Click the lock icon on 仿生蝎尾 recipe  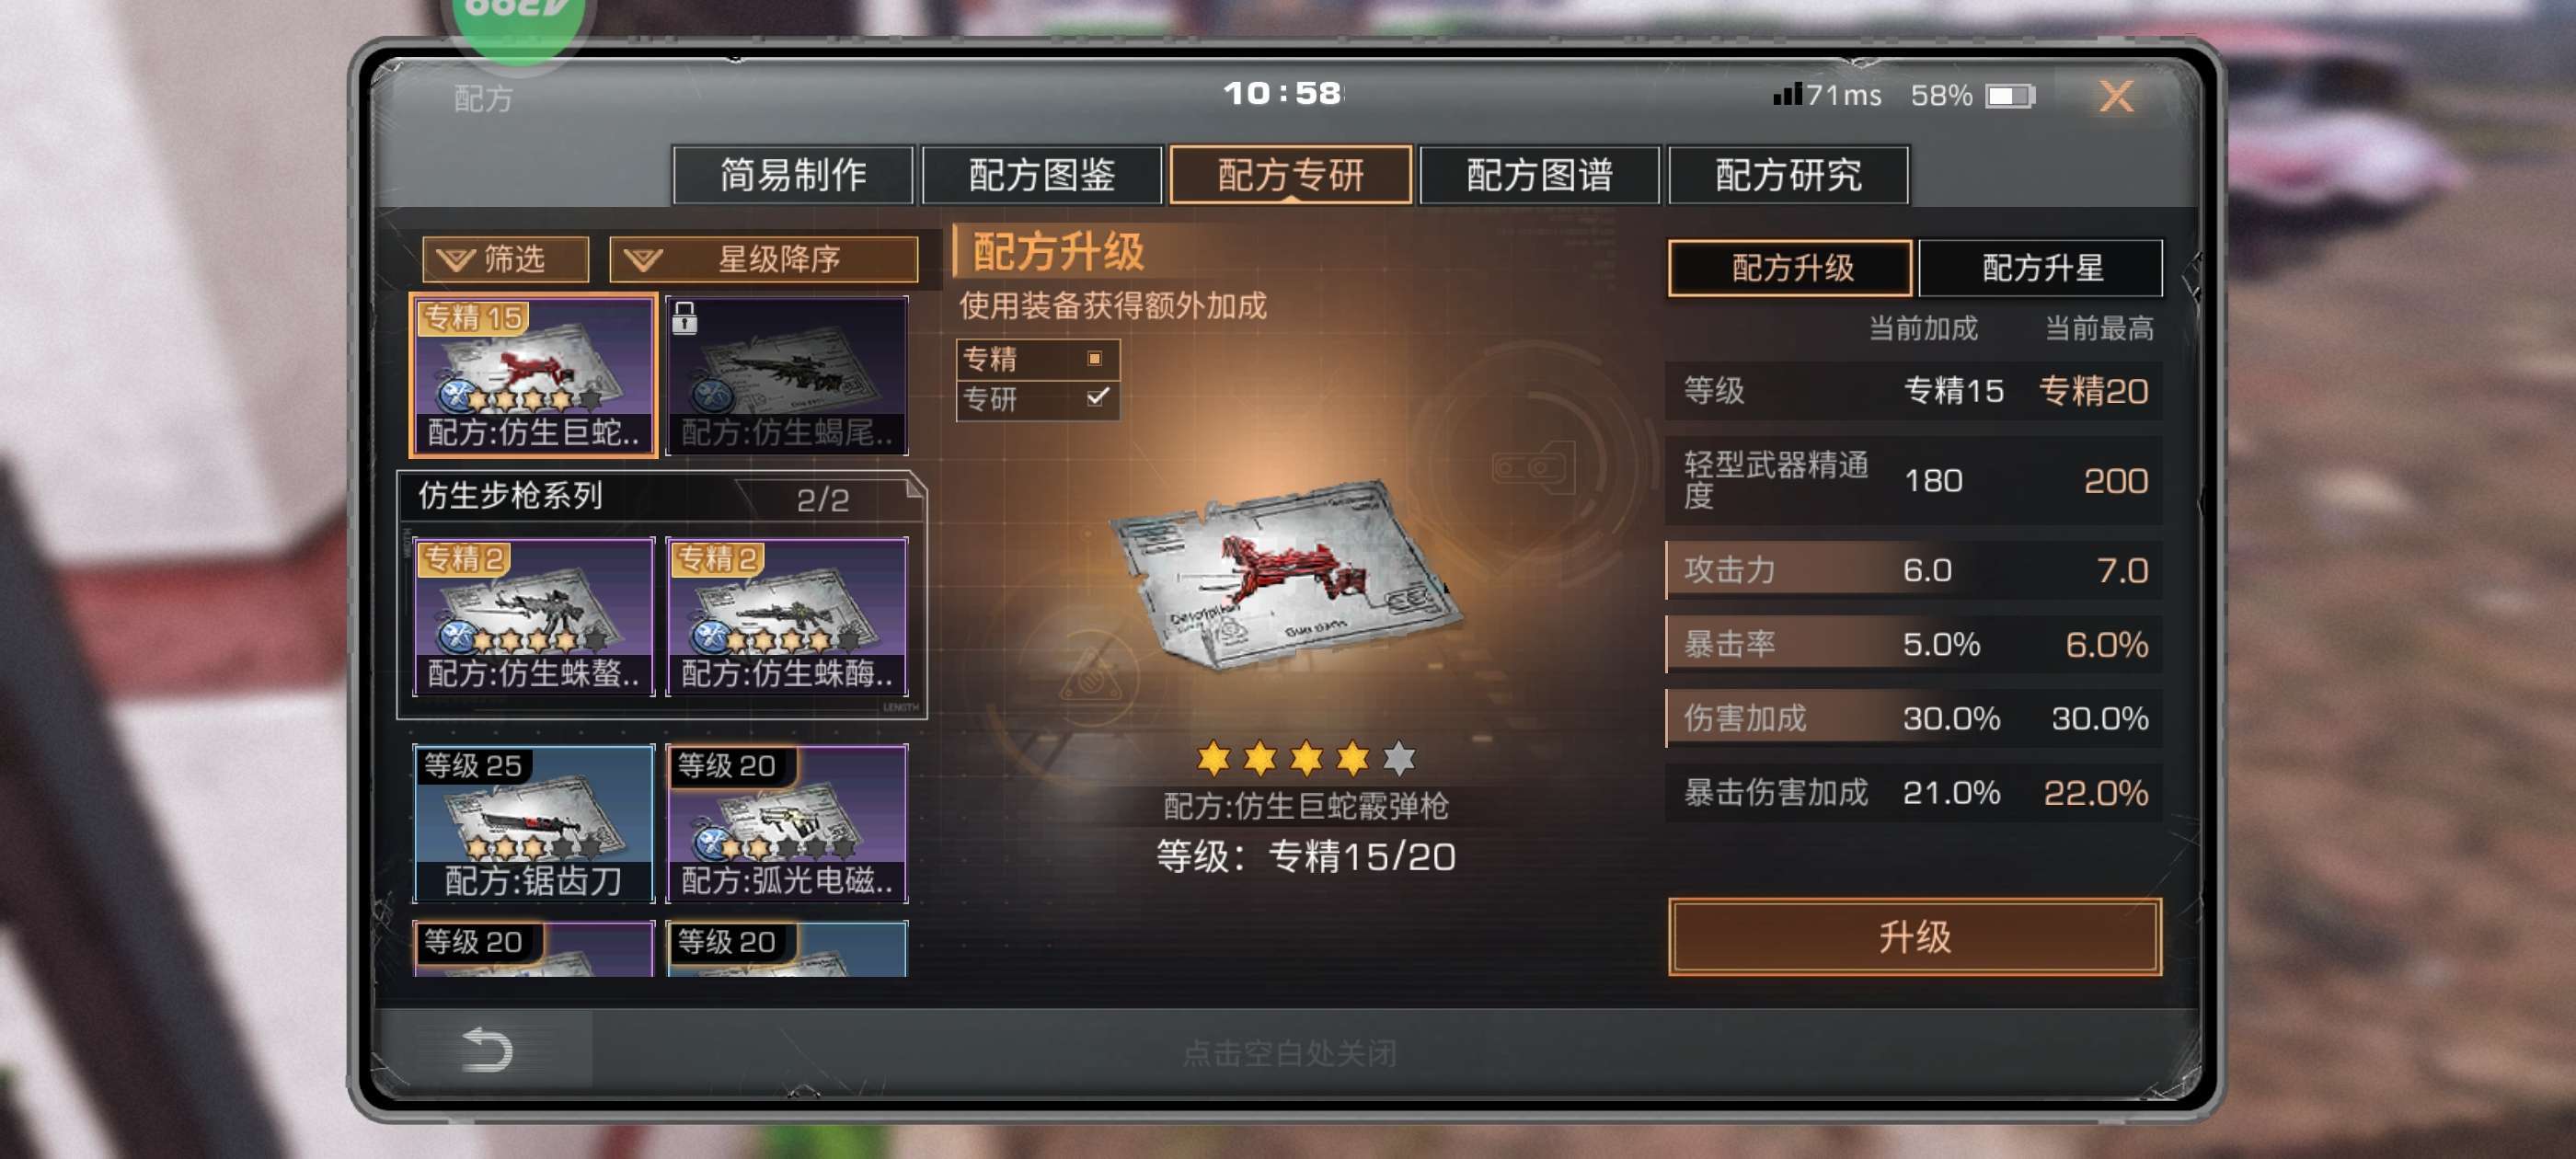[x=684, y=319]
